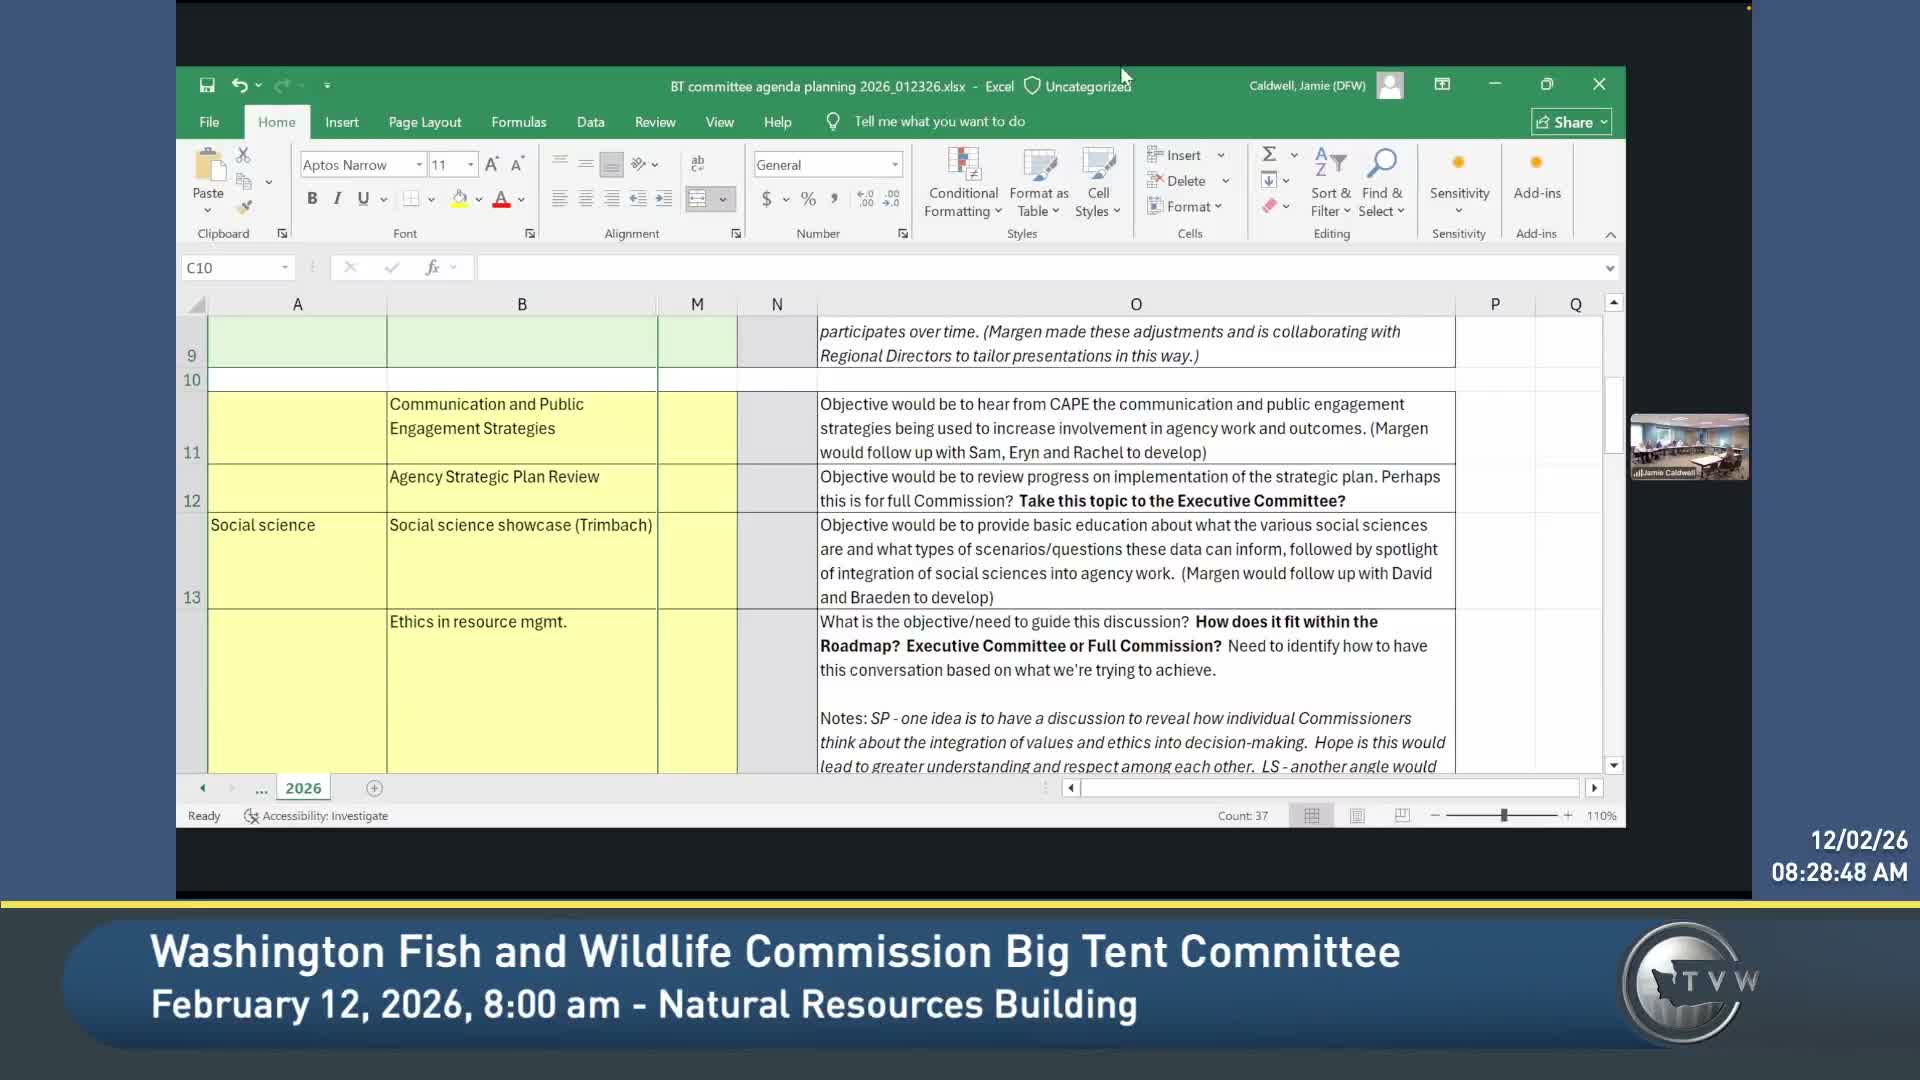This screenshot has height=1080, width=1920.
Task: Click the AutoSum sigma icon
Action: pos(1269,154)
